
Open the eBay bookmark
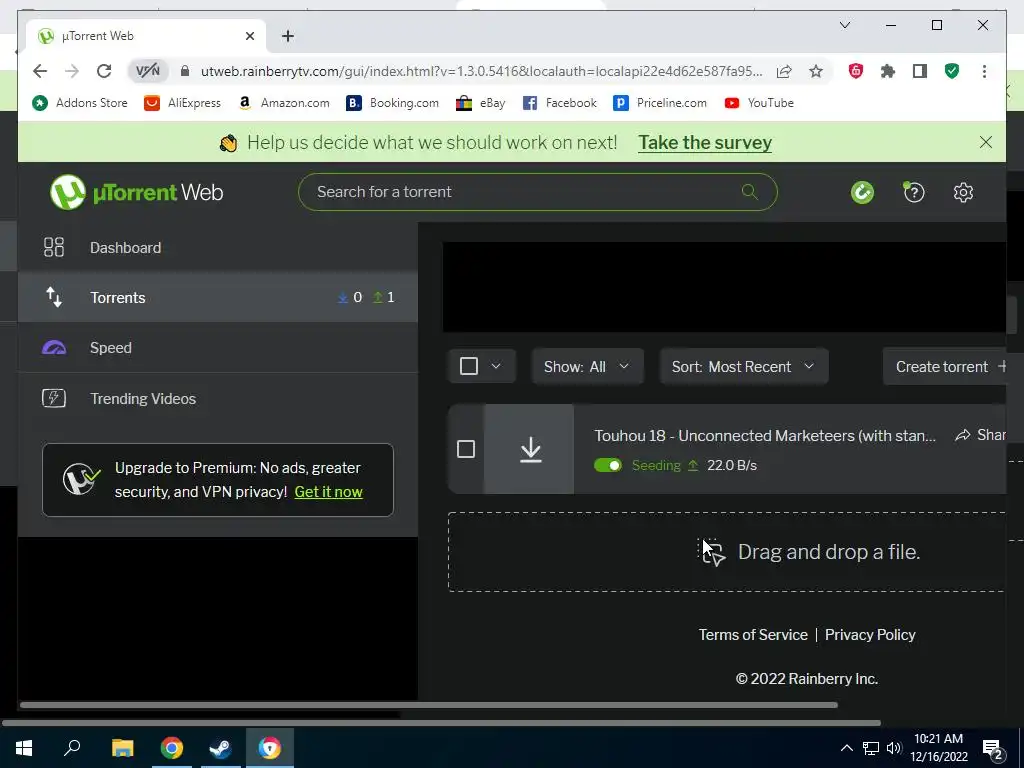pos(481,103)
